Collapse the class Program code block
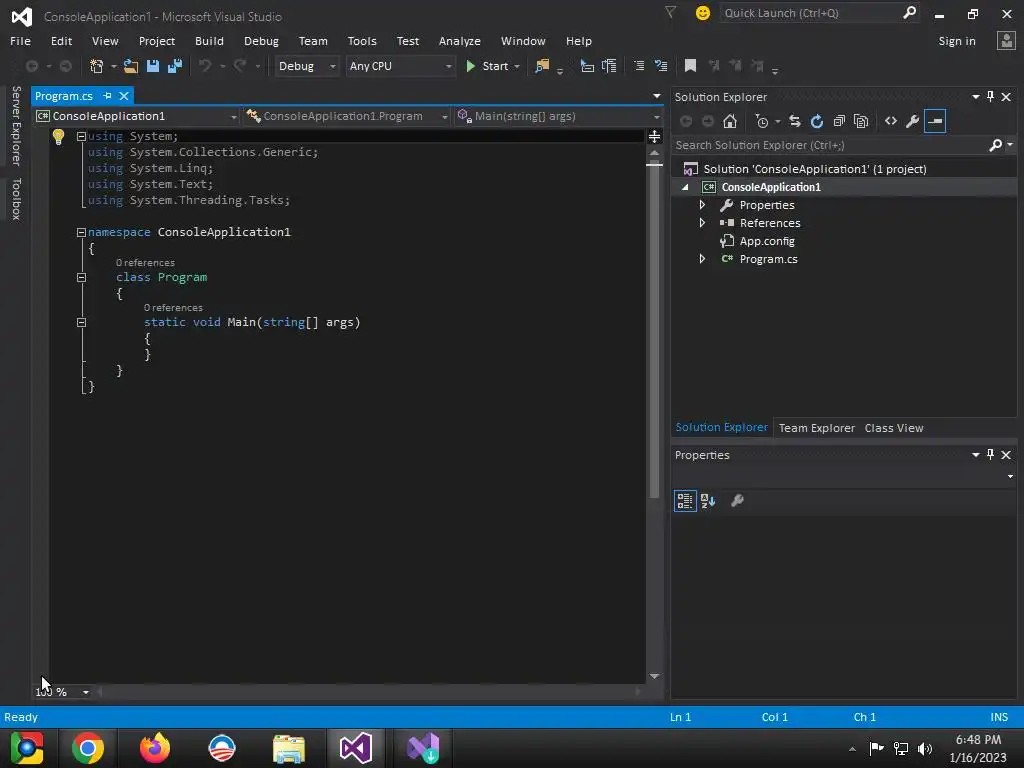This screenshot has height=768, width=1024. point(82,278)
